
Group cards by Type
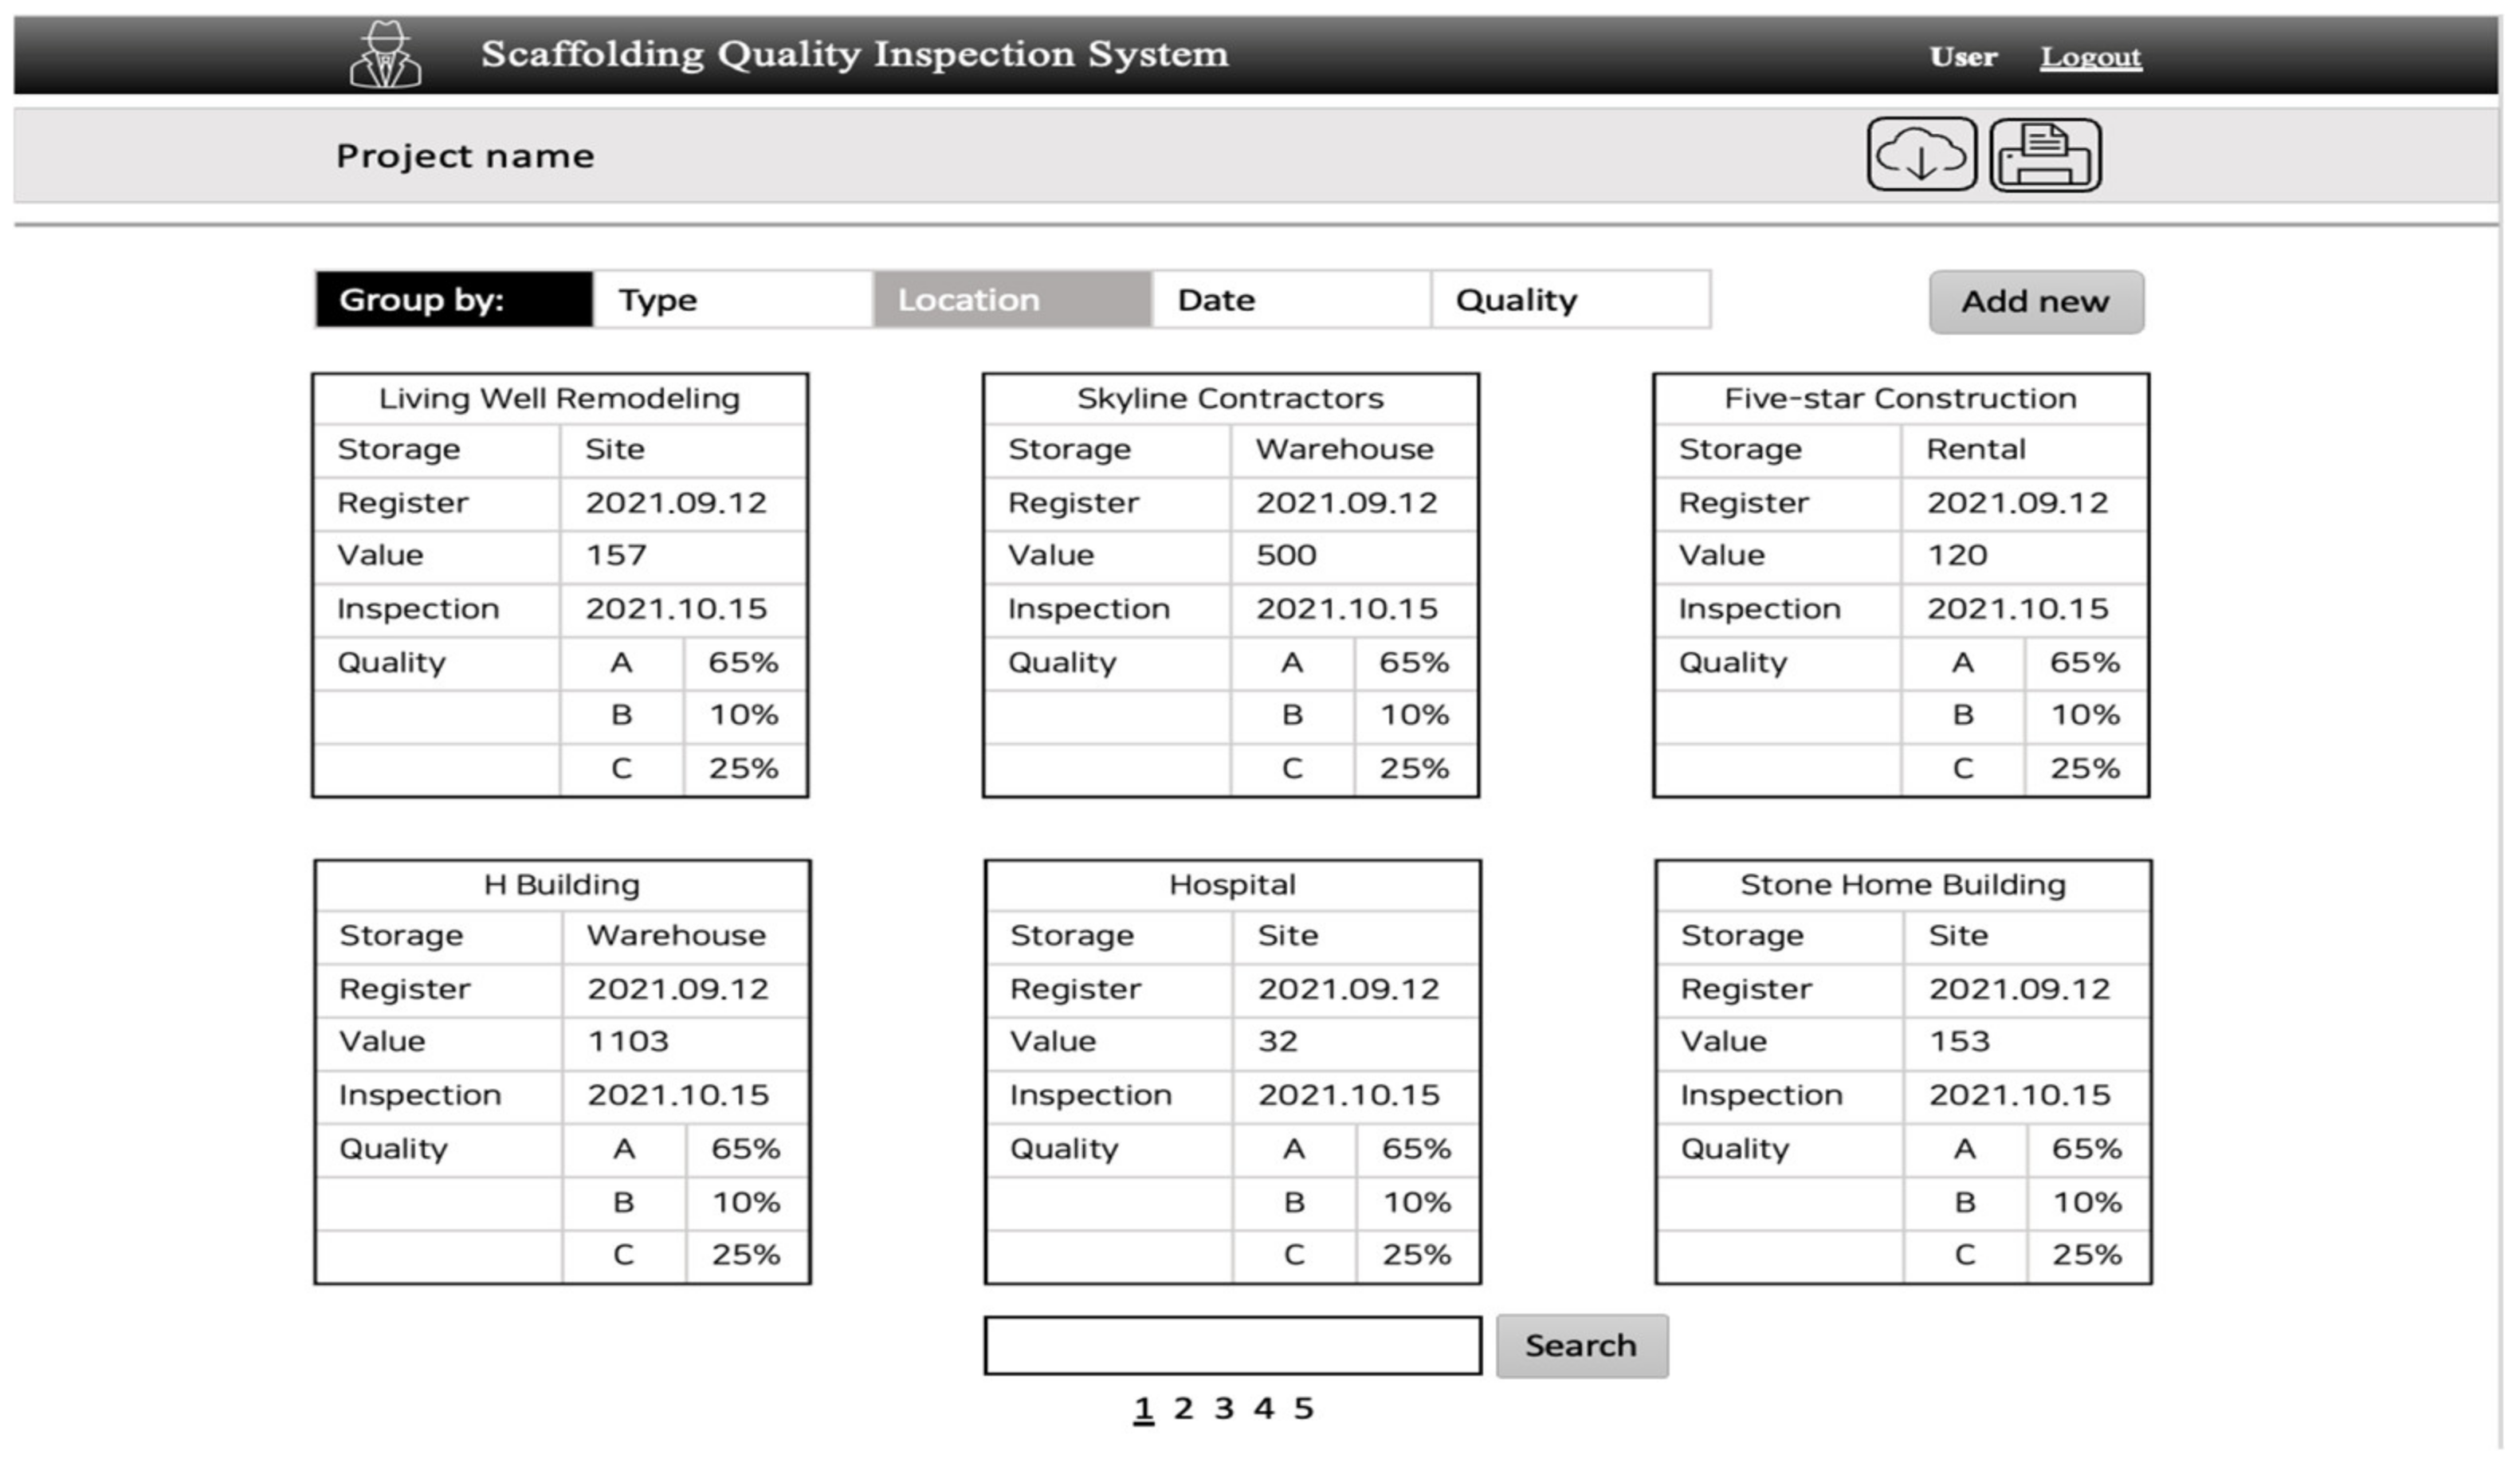[732, 300]
